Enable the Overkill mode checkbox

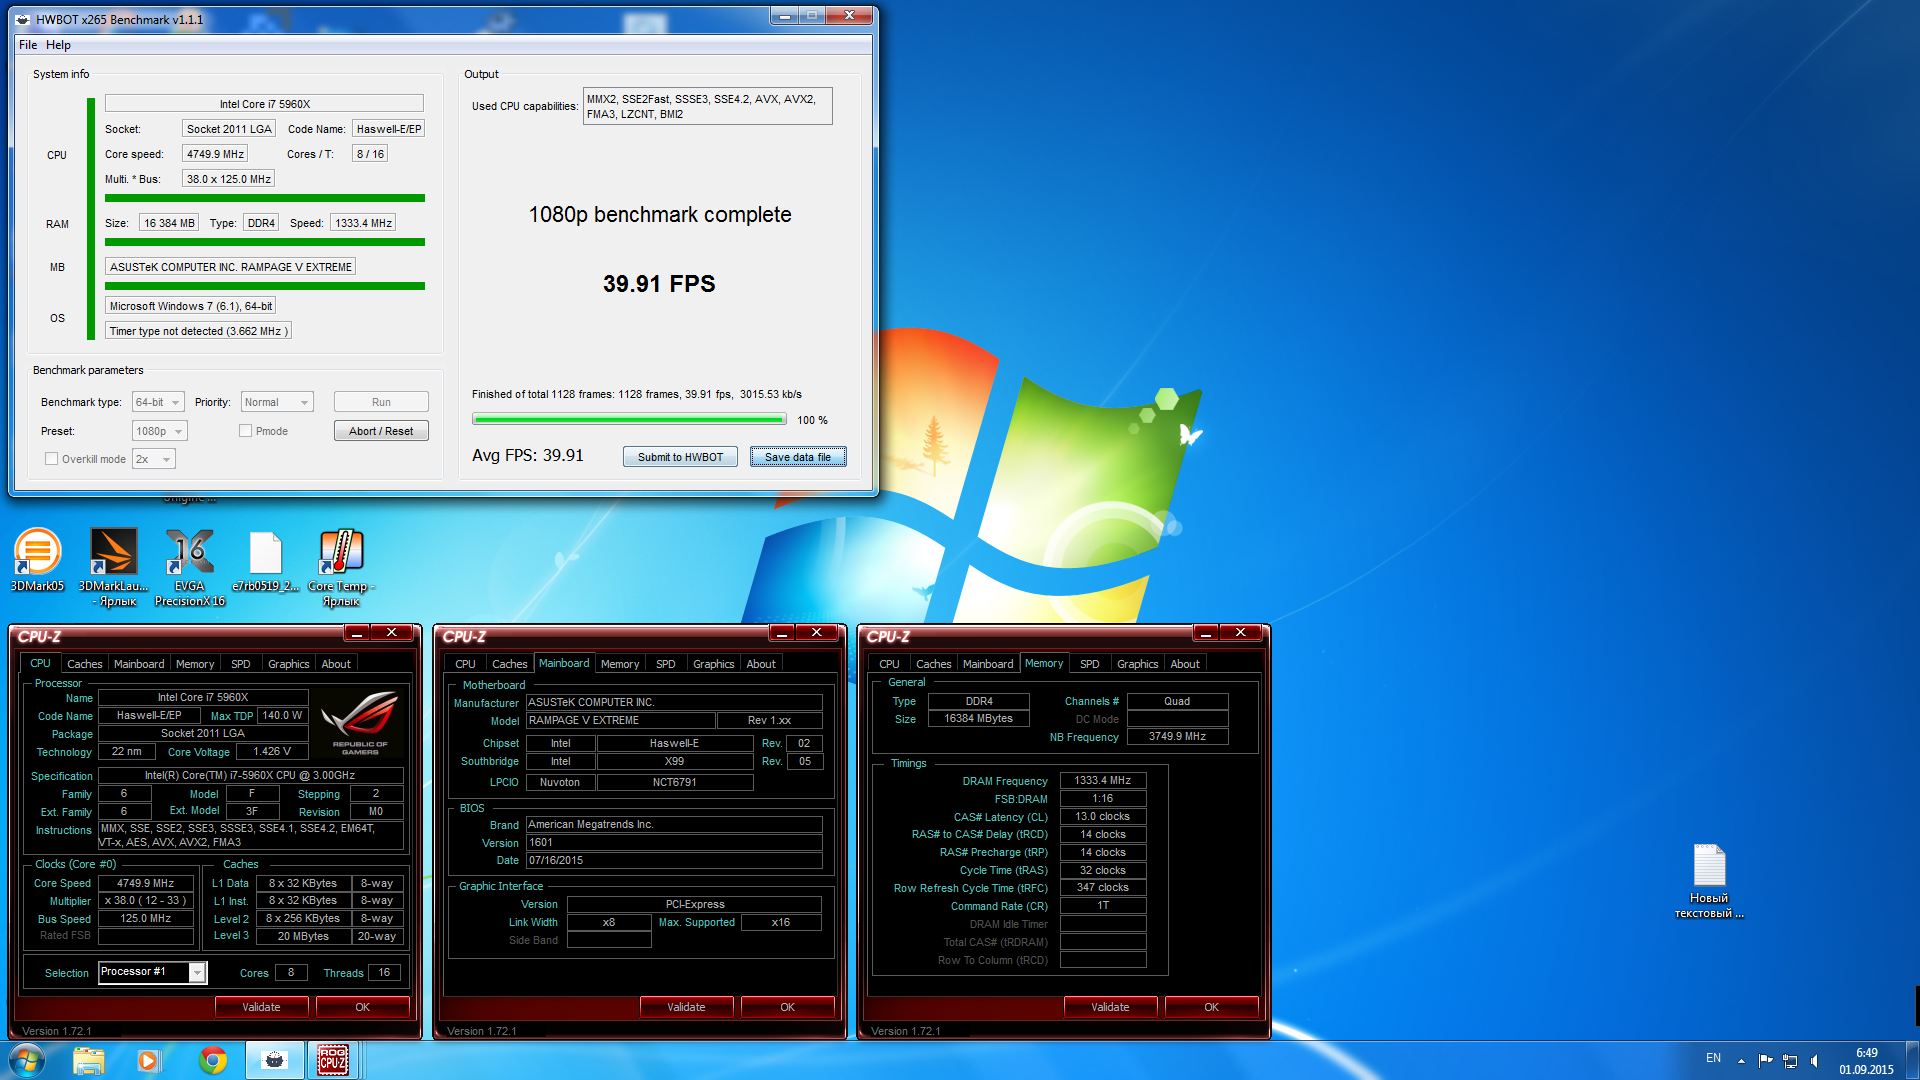51,459
